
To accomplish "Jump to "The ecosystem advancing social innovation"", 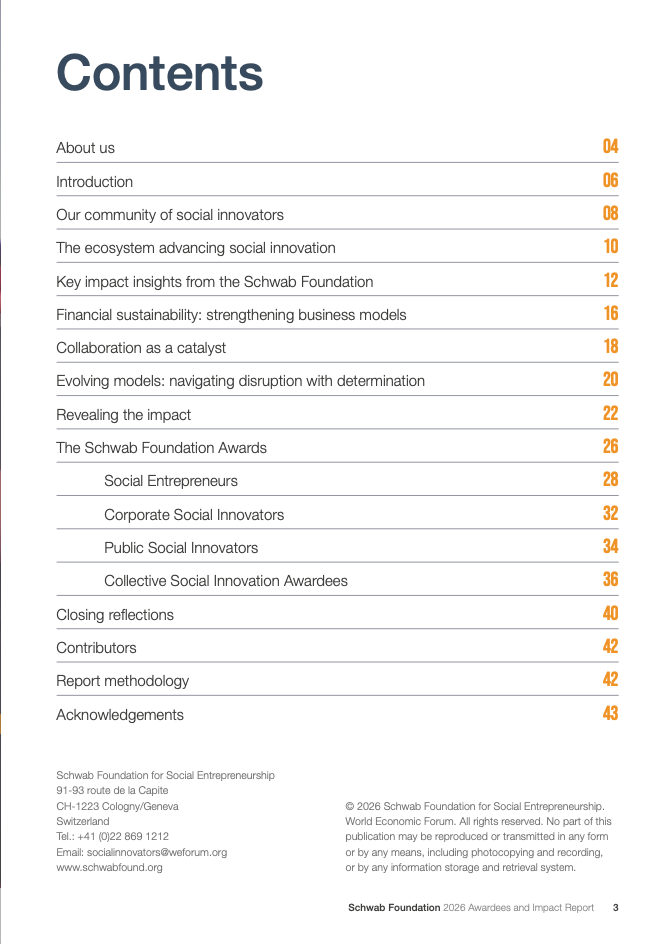I will [x=196, y=248].
